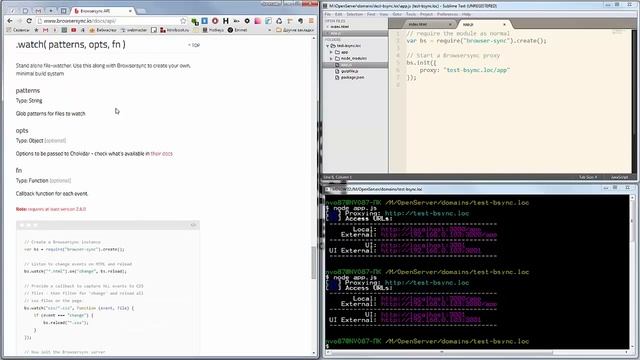Click the terminal vertical scrollbar up arrow
Image resolution: width=640 pixels, height=360 pixels.
[x=632, y=199]
